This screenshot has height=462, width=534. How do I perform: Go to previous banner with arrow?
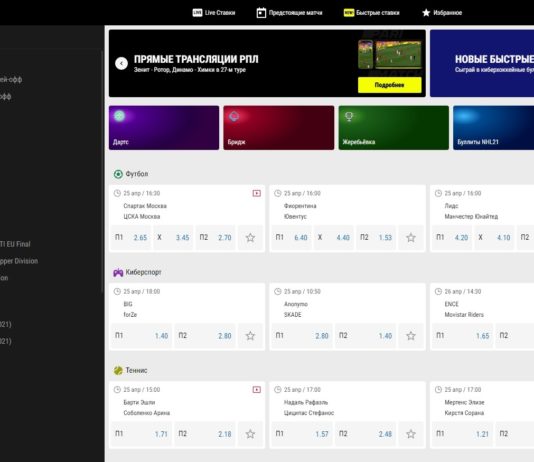121,63
